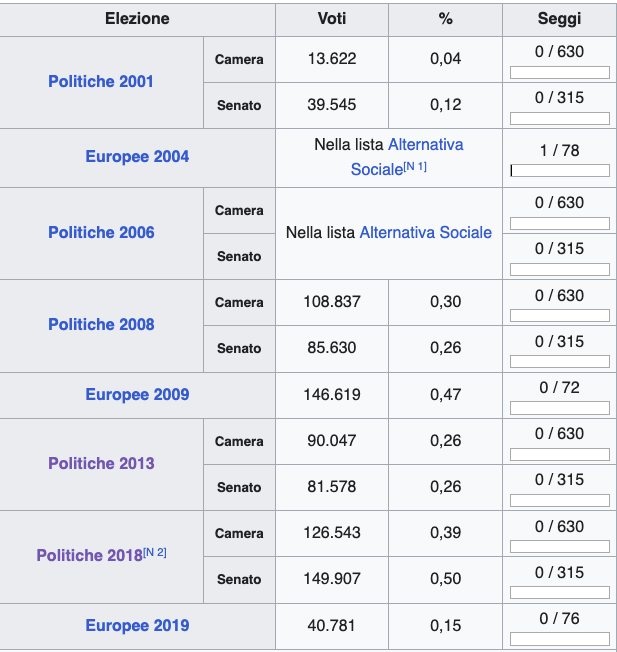Viewport: 617px width, 652px height.
Task: Open footnote N 2 beside Politiche 2018
Action: point(154,552)
